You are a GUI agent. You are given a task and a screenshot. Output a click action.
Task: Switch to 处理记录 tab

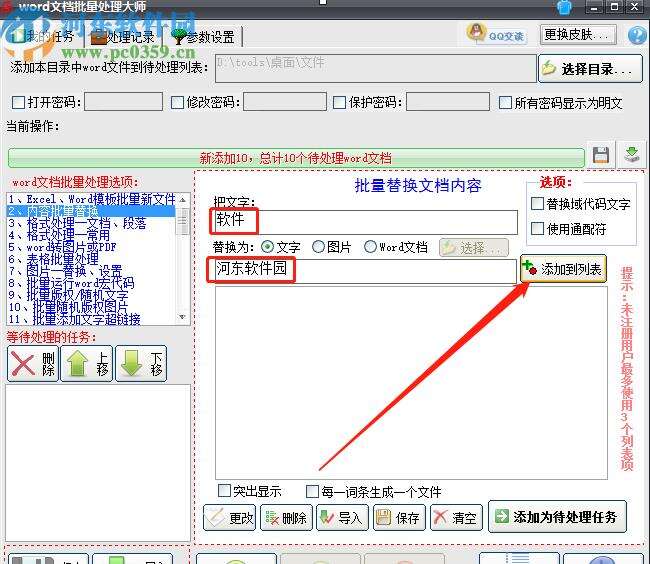click(x=123, y=37)
